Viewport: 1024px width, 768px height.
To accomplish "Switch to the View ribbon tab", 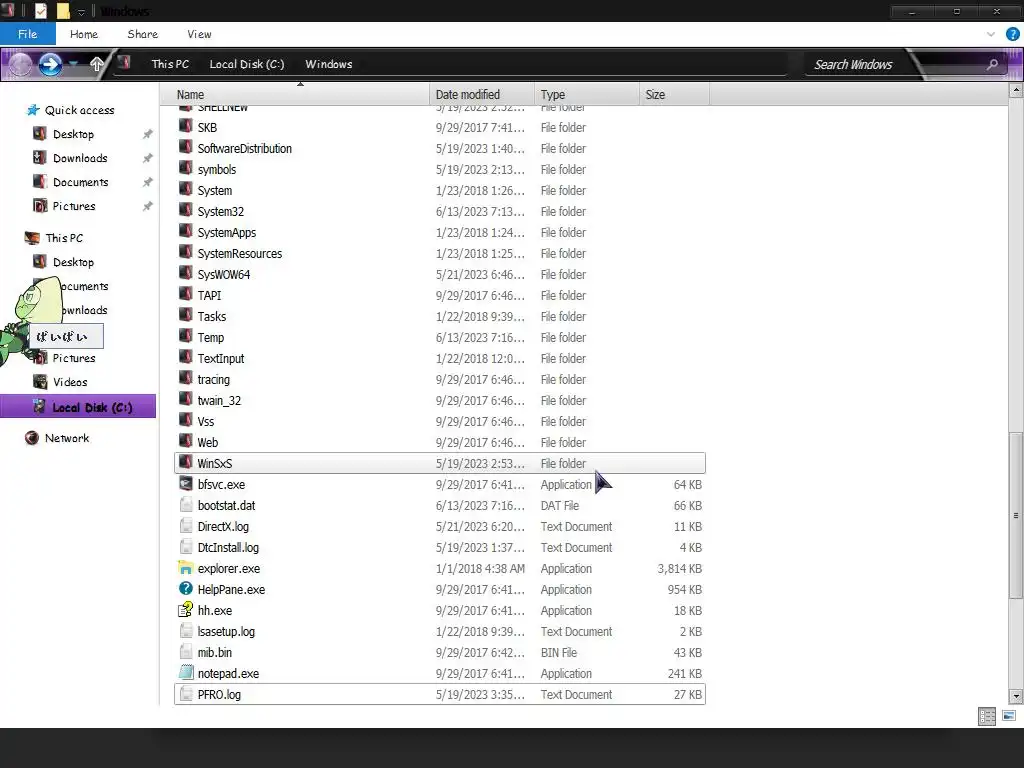I will (199, 34).
